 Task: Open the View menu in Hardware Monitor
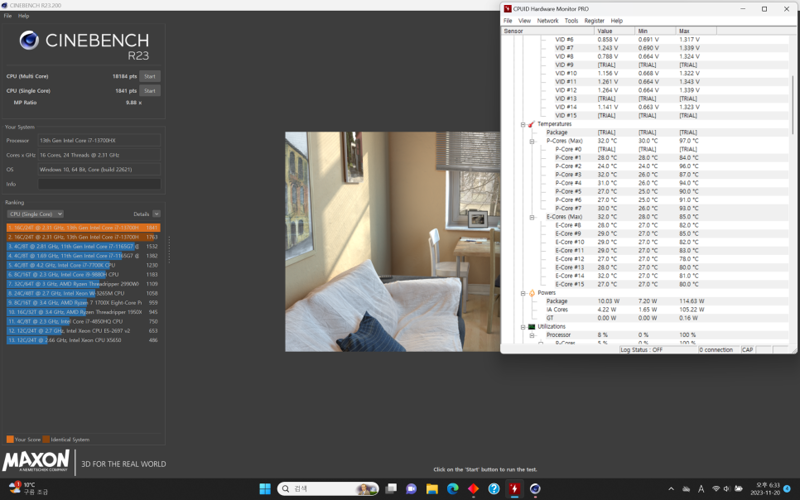(524, 21)
